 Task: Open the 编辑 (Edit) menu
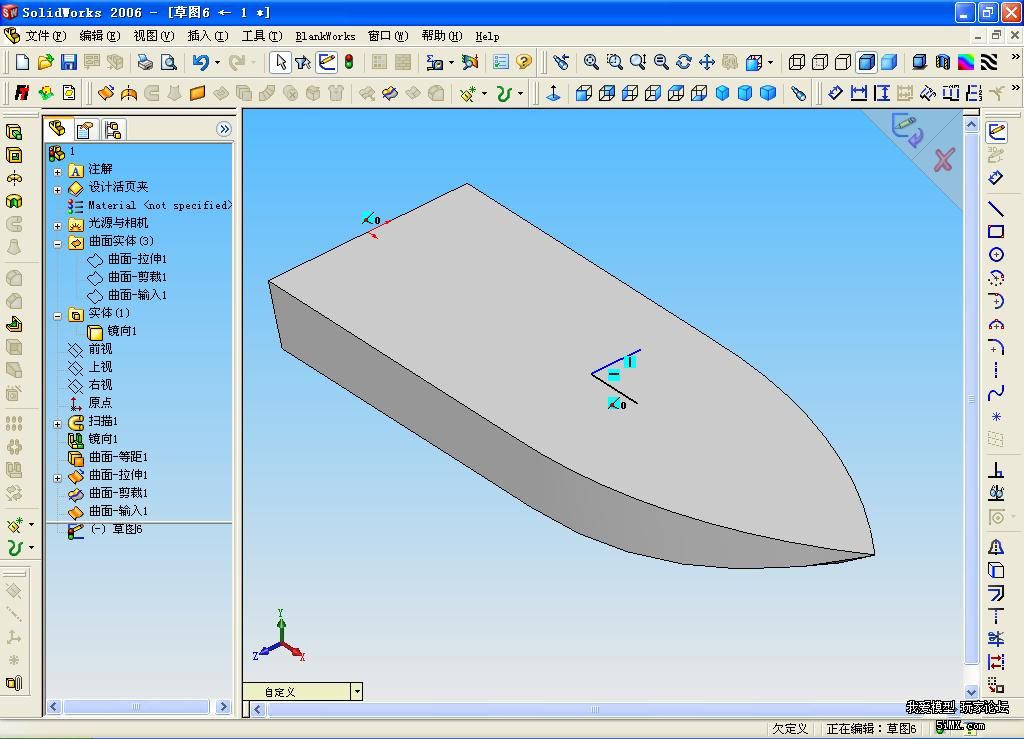pos(100,36)
